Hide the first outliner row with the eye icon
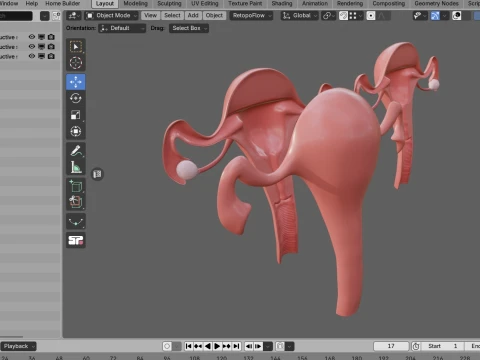The height and width of the screenshot is (360, 480). point(32,37)
